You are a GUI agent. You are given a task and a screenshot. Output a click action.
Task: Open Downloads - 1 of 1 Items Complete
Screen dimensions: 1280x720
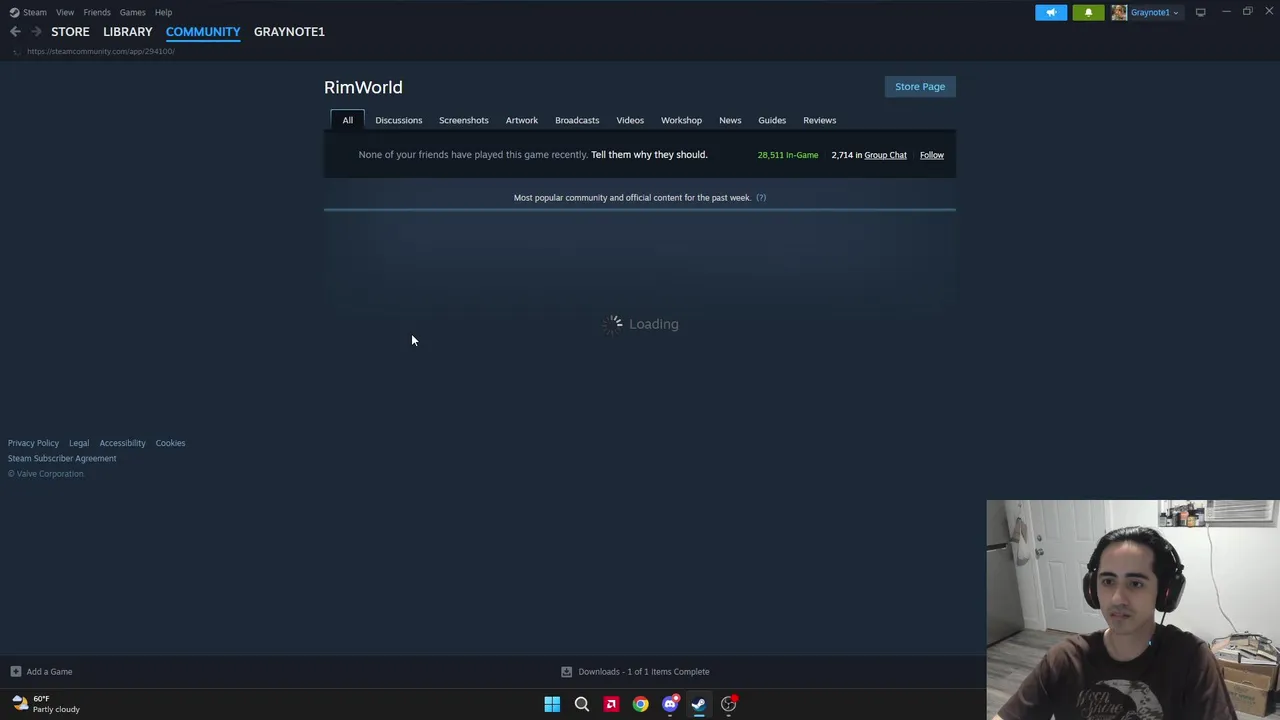point(644,672)
